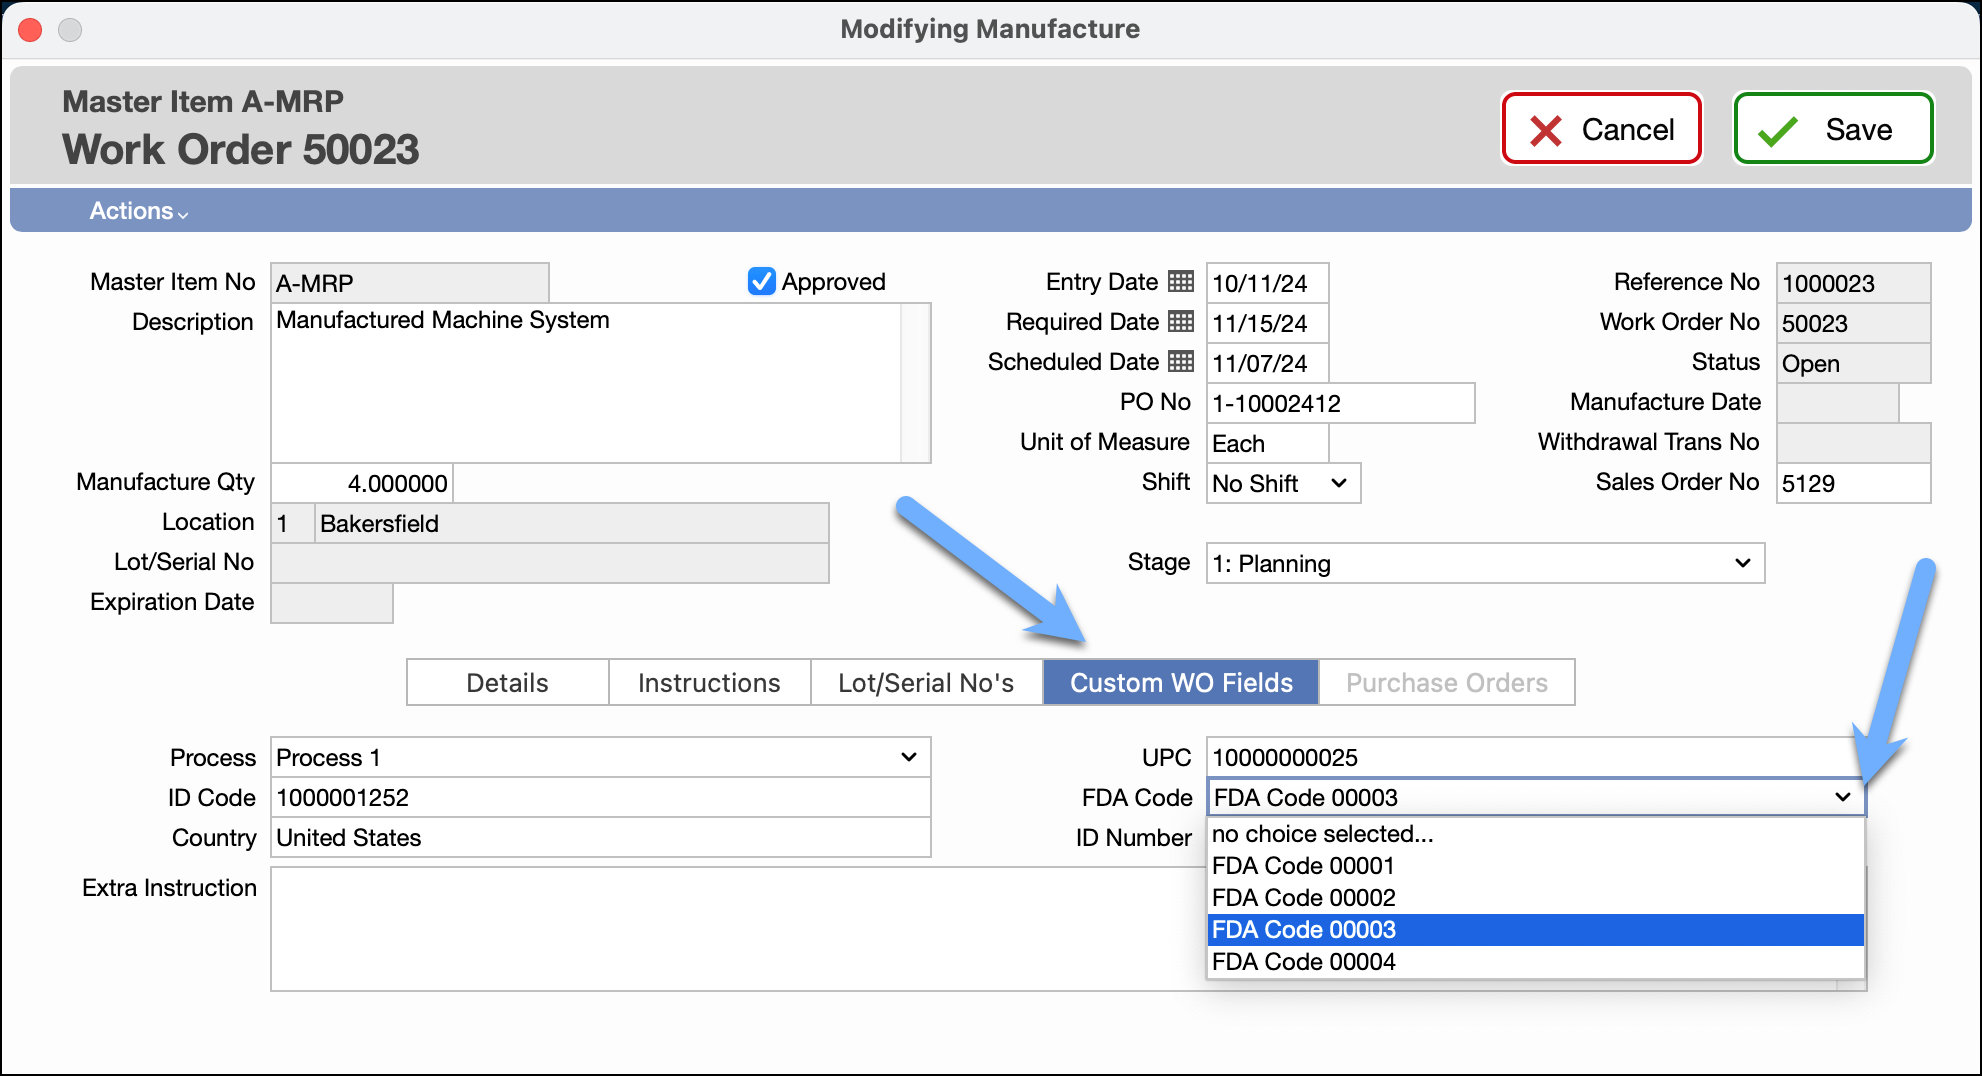The width and height of the screenshot is (1982, 1076).
Task: Click the Status field showing Open
Action: 1853,363
